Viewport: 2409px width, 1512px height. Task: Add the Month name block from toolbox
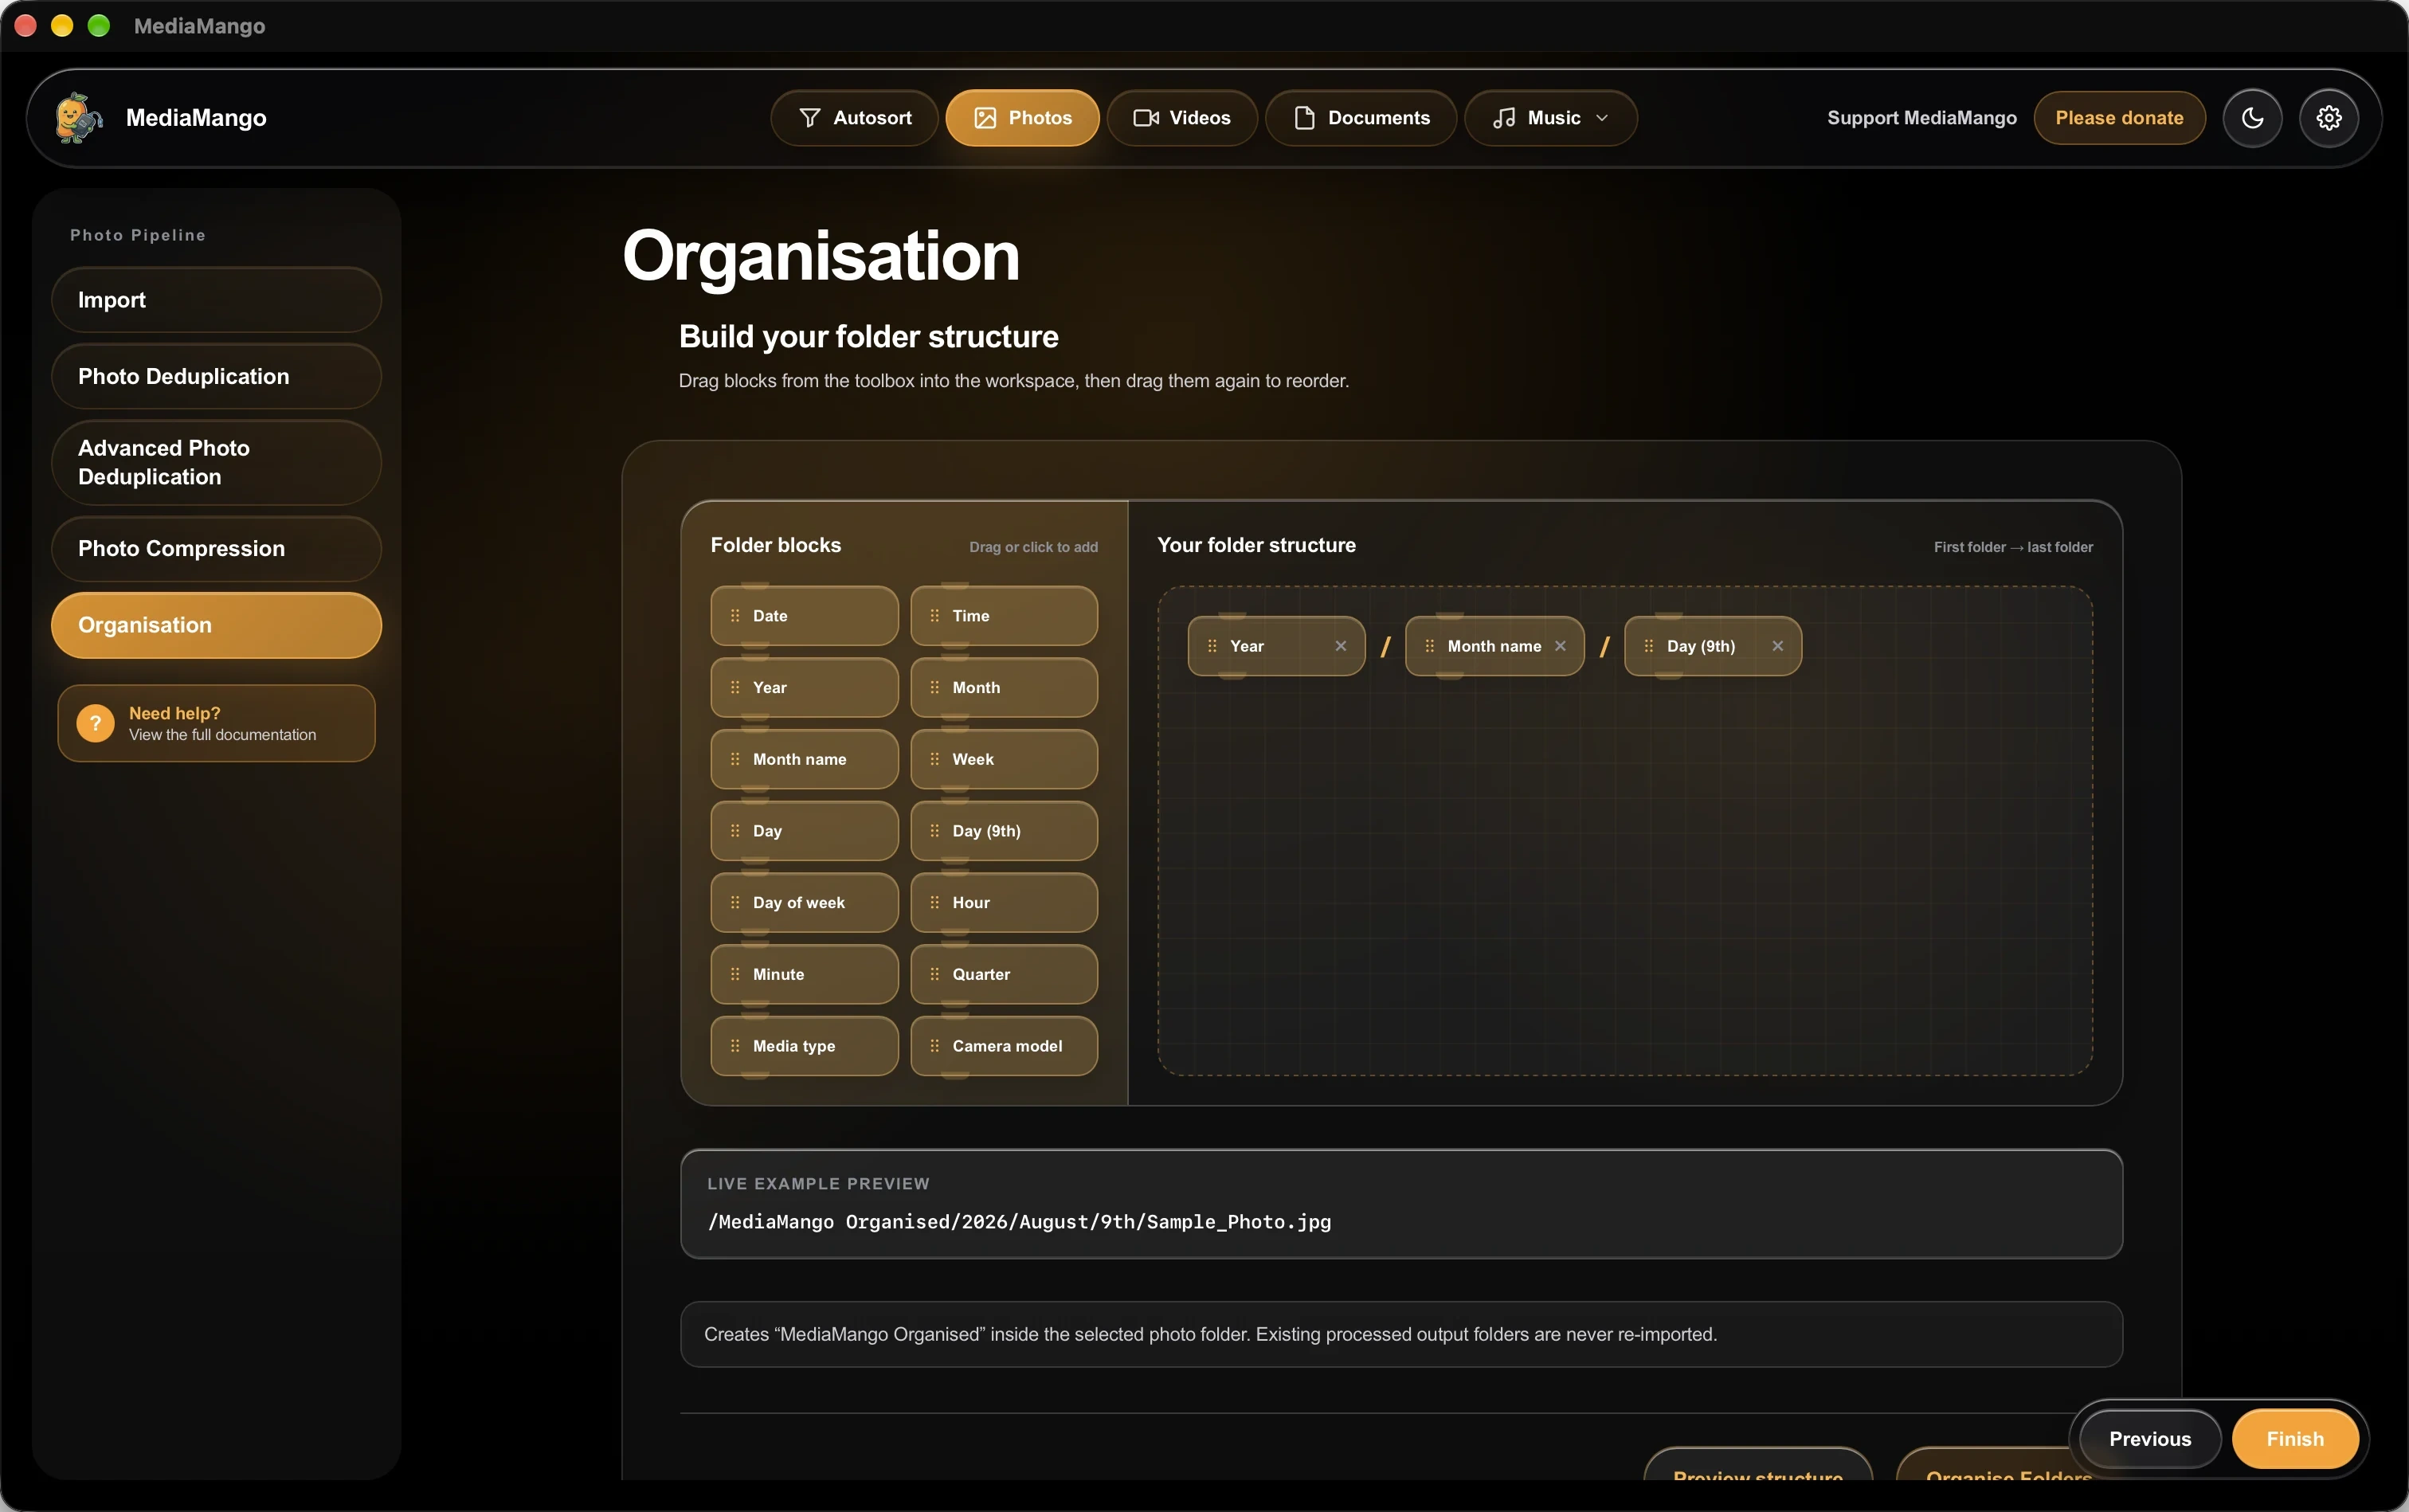click(804, 759)
